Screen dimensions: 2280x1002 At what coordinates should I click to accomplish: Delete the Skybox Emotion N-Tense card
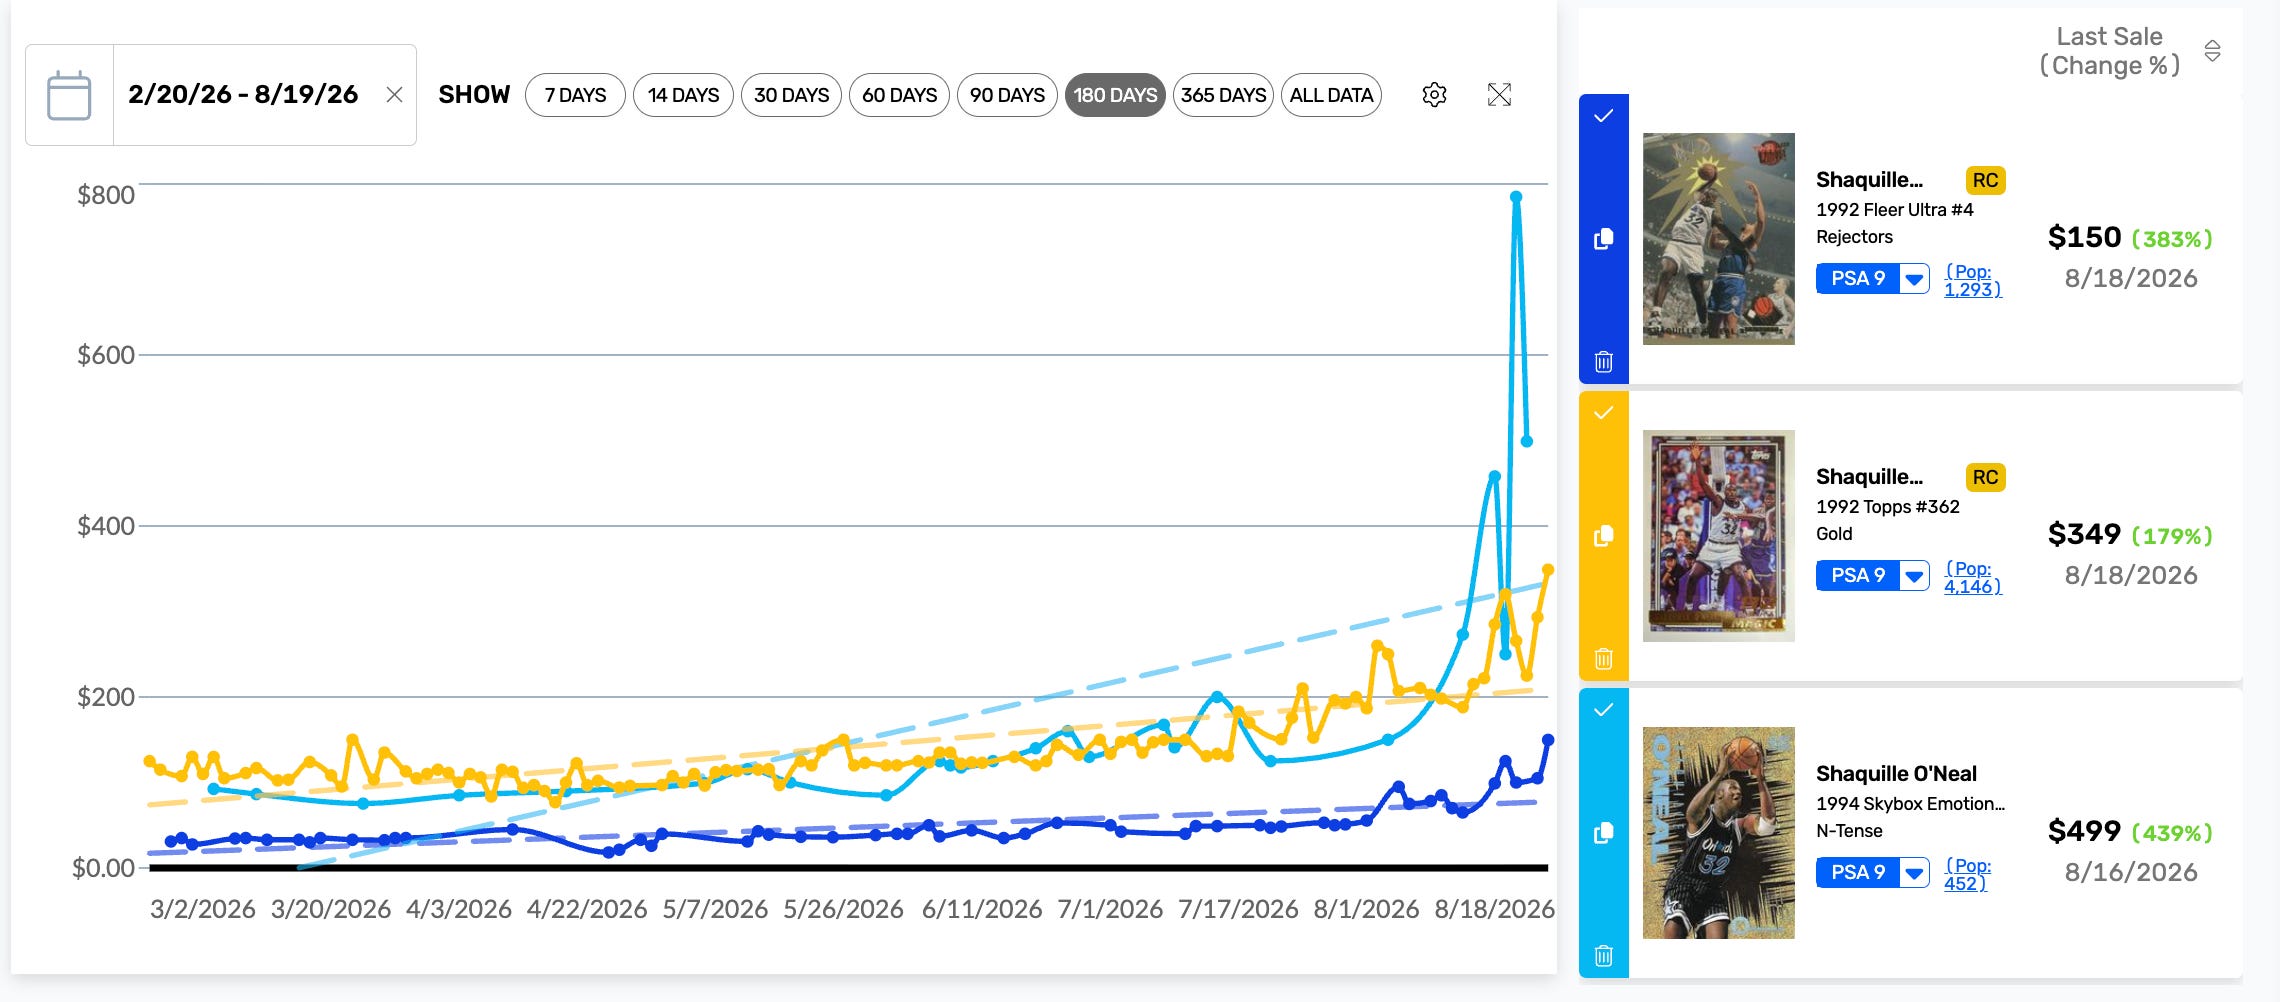[1603, 955]
